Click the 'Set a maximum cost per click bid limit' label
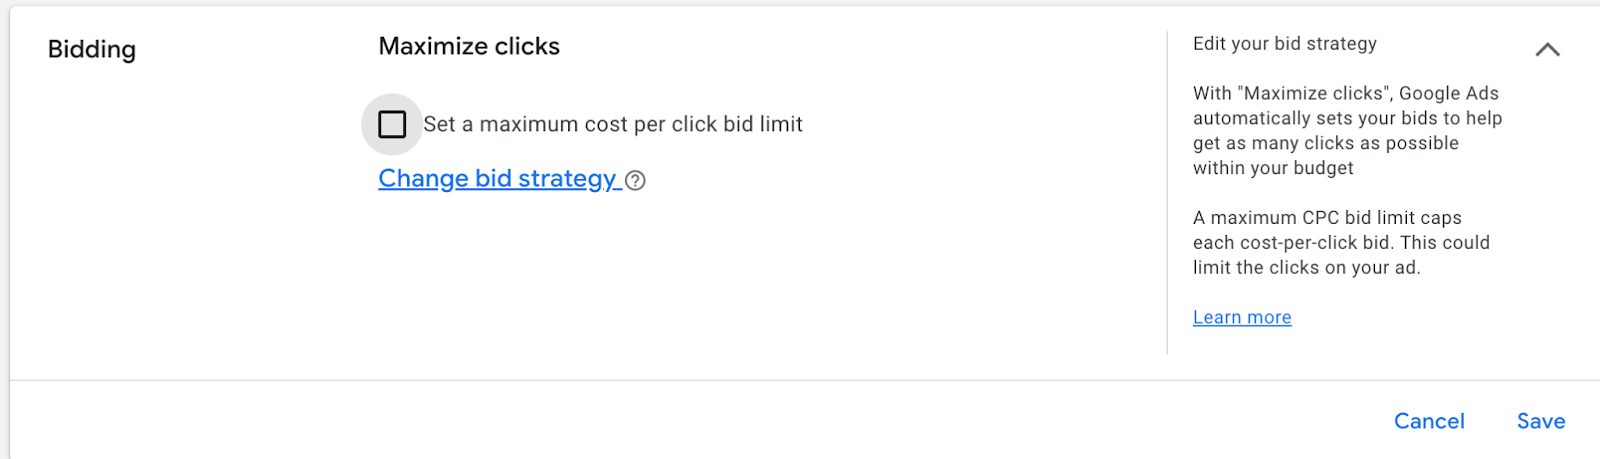The width and height of the screenshot is (1600, 459). point(613,124)
